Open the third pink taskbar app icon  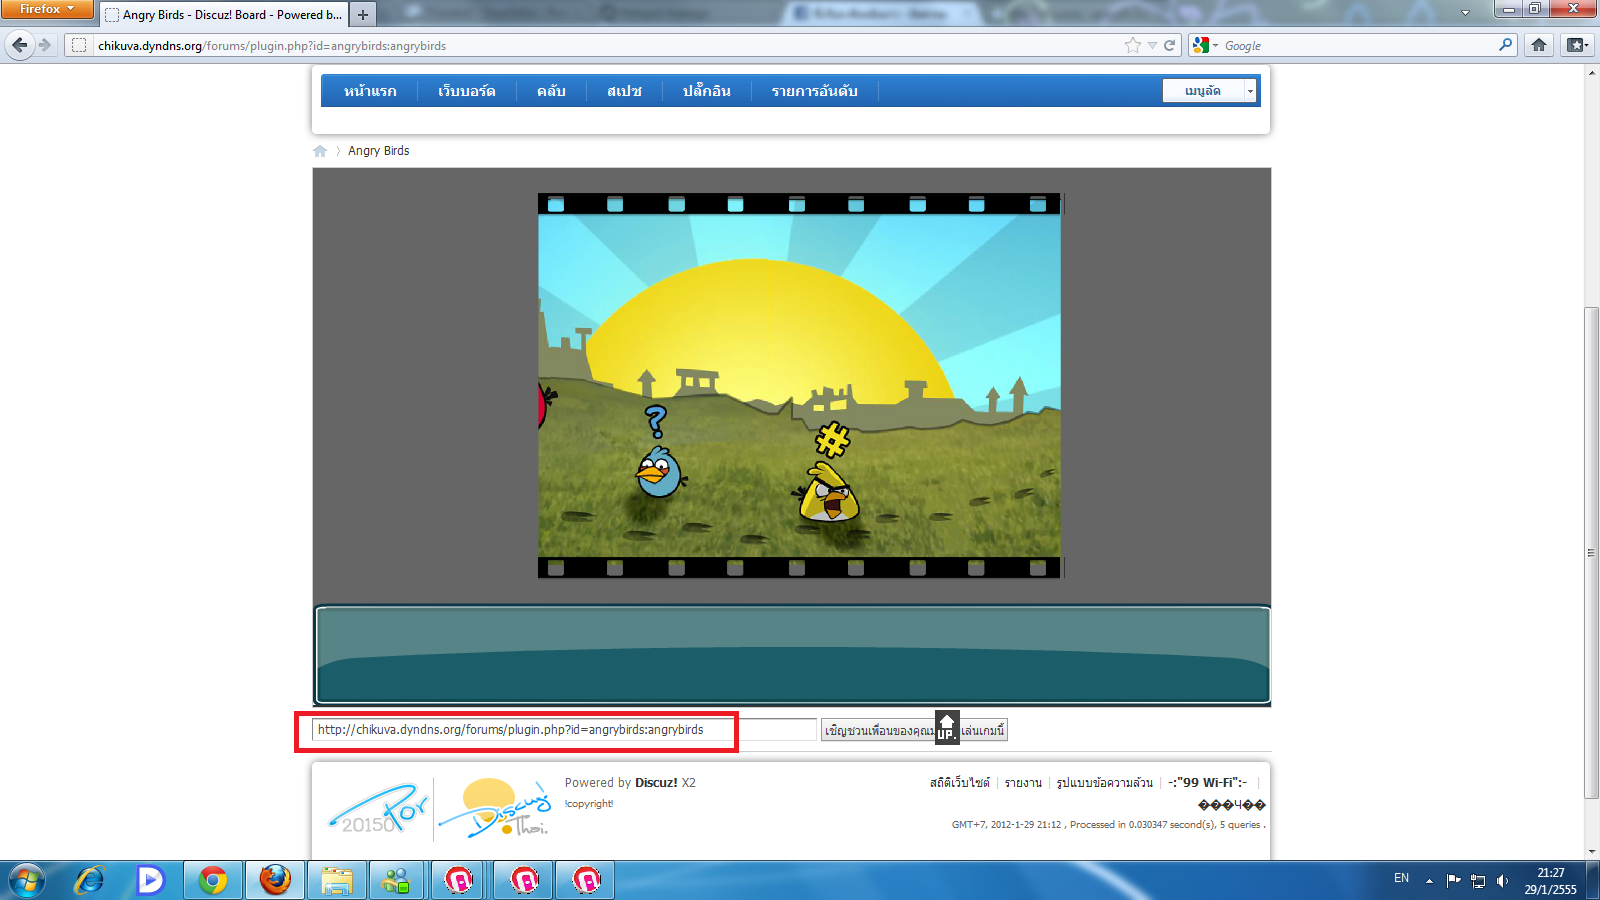[x=586, y=880]
